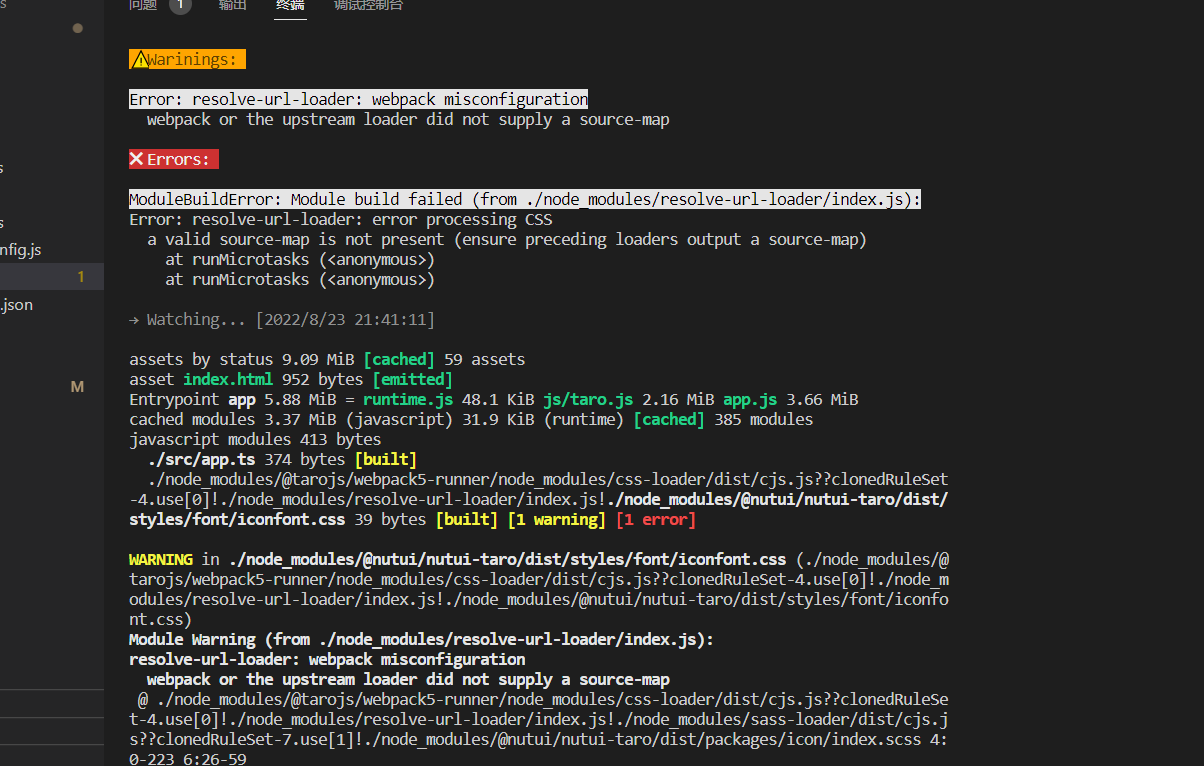Click the red [1 error] tag

point(655,519)
